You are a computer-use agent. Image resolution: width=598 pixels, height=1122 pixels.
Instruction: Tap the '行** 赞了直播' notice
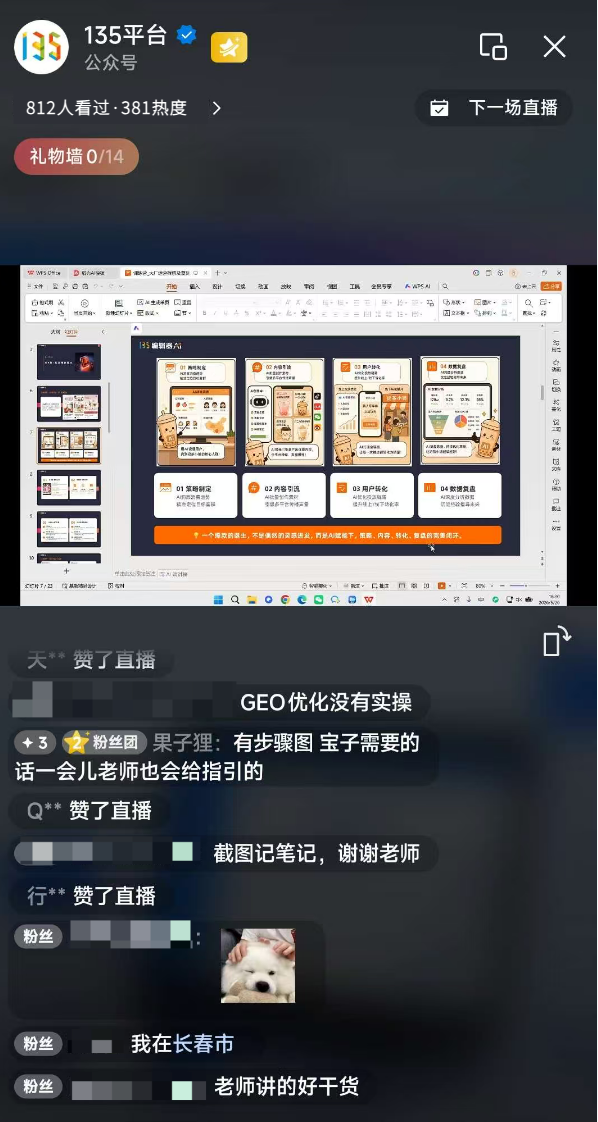pyautogui.click(x=91, y=896)
